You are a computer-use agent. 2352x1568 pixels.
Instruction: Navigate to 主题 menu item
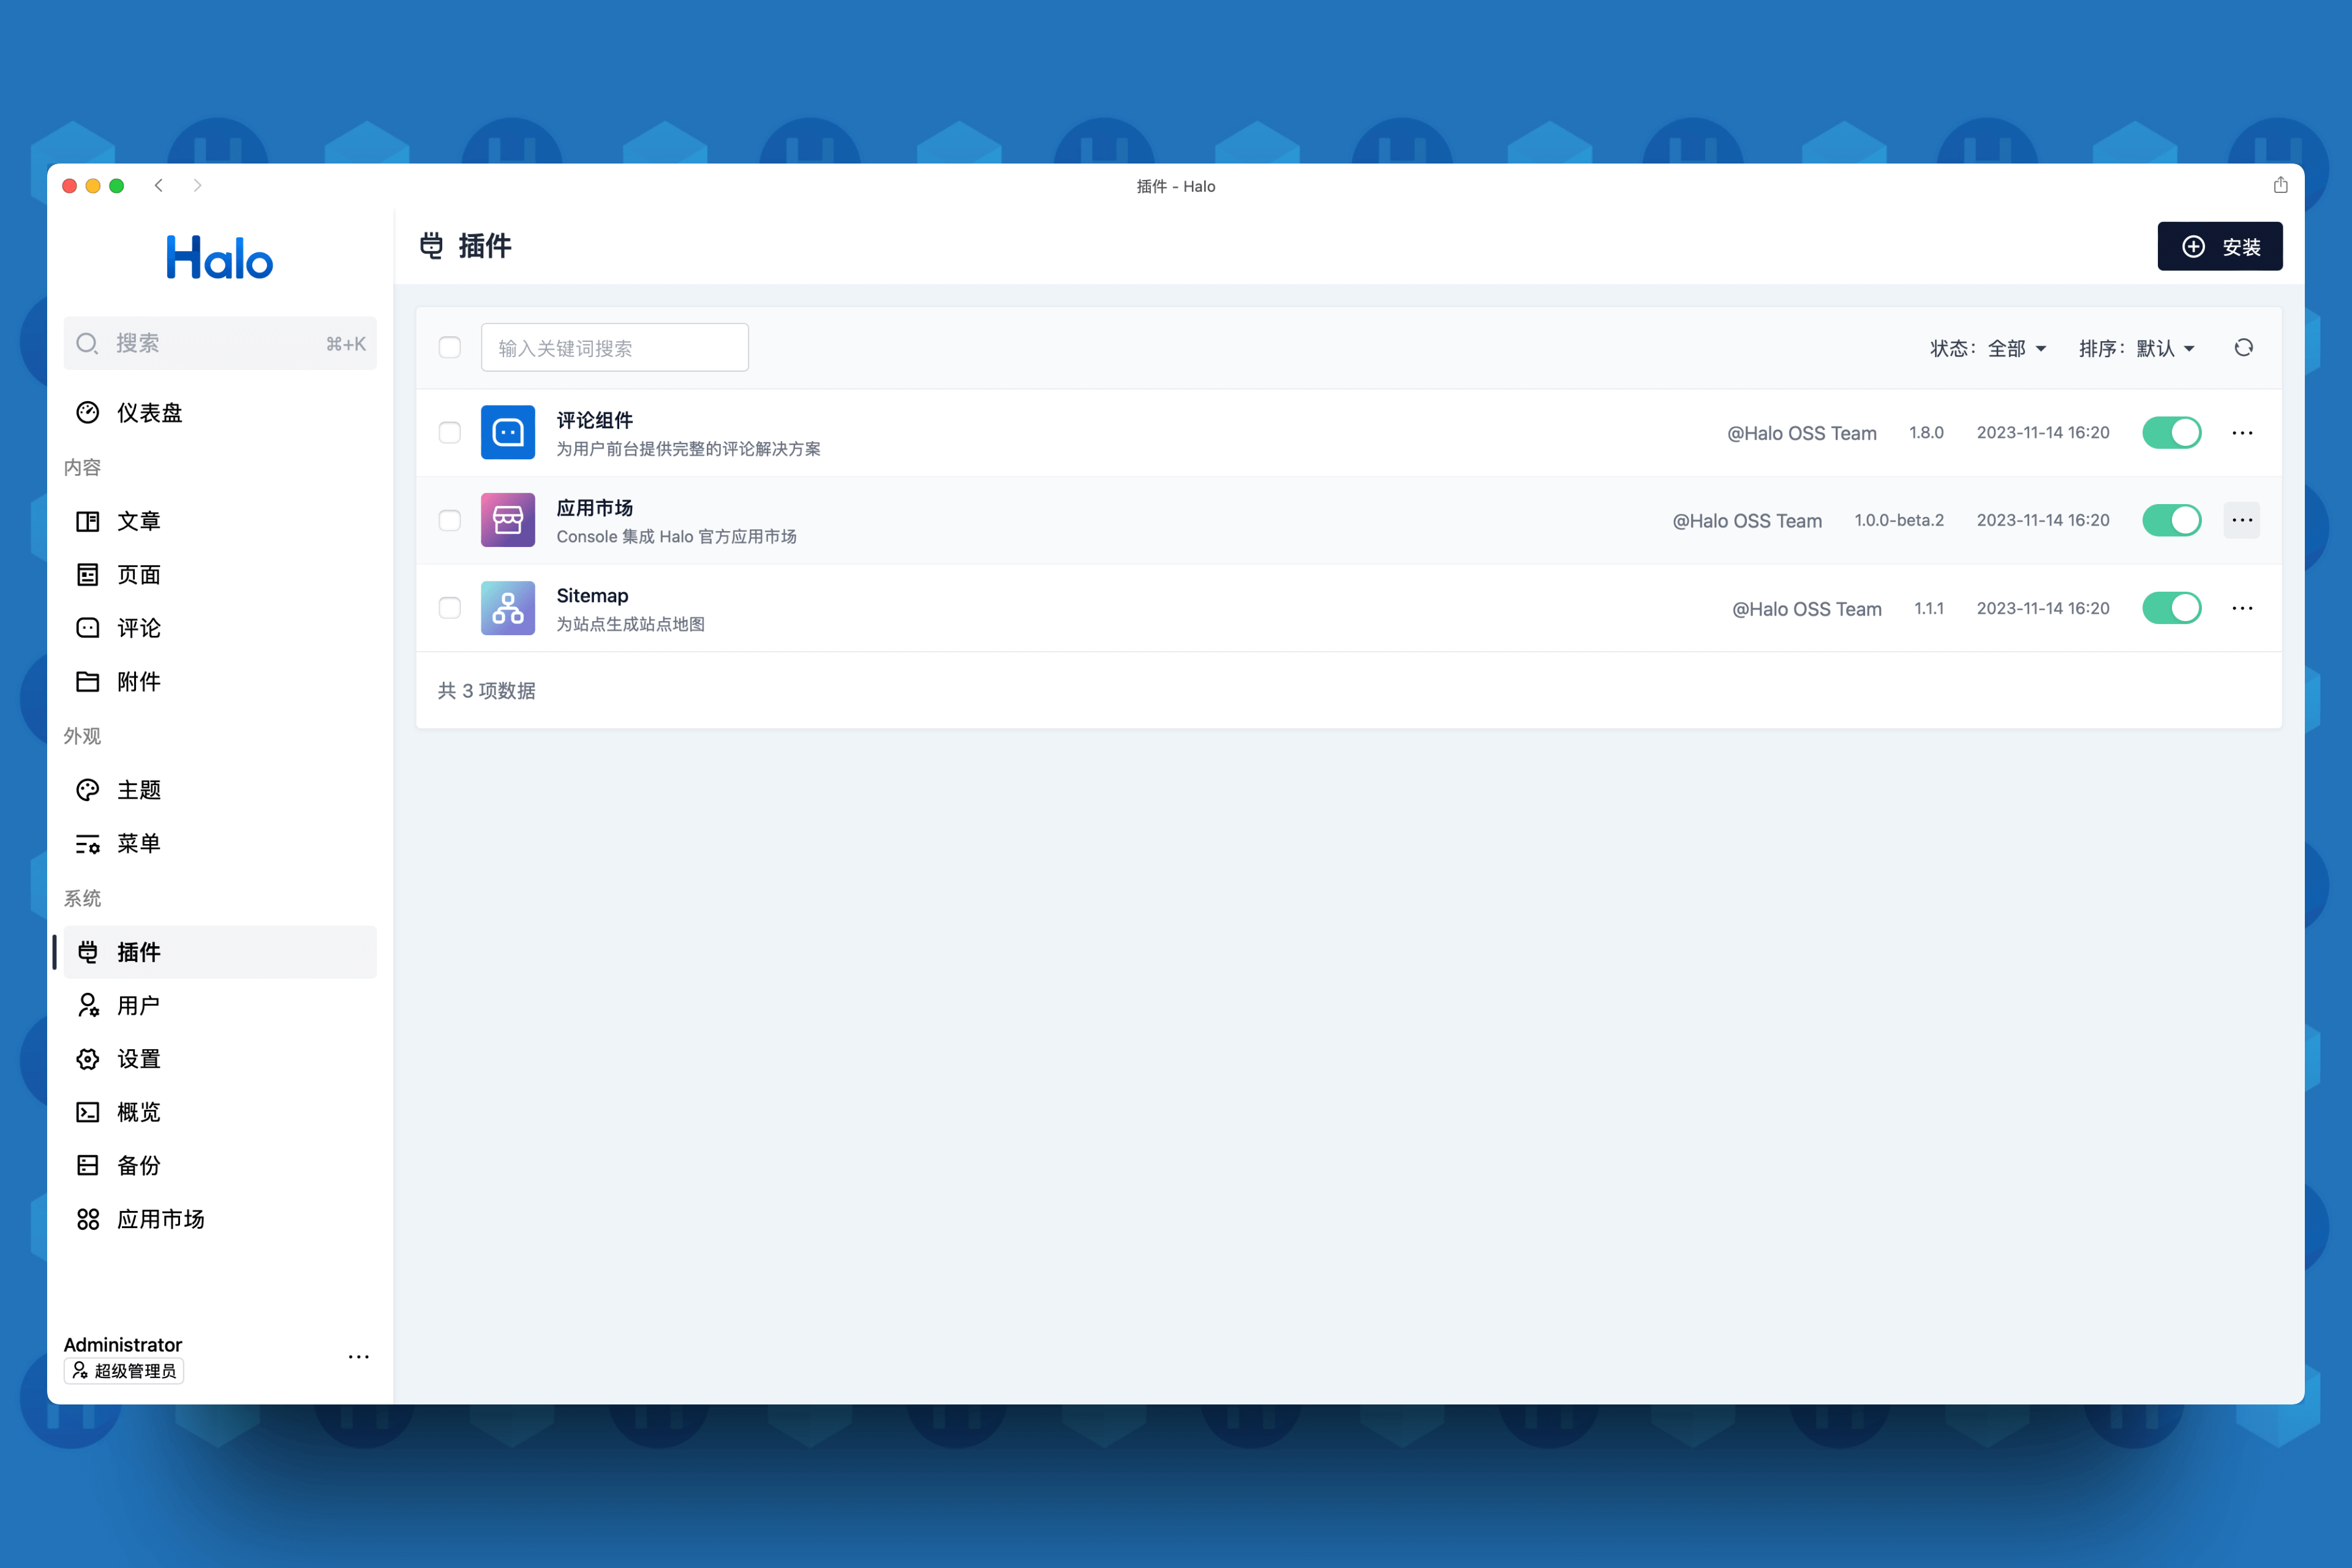[220, 790]
